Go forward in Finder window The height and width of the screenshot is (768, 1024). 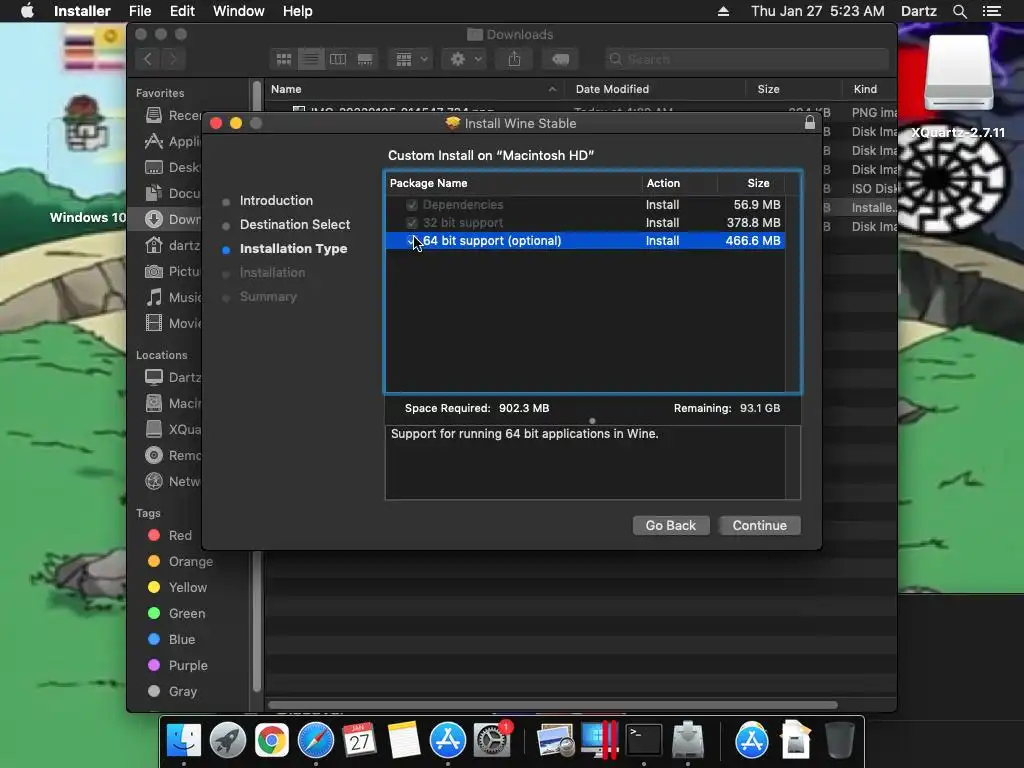point(173,59)
